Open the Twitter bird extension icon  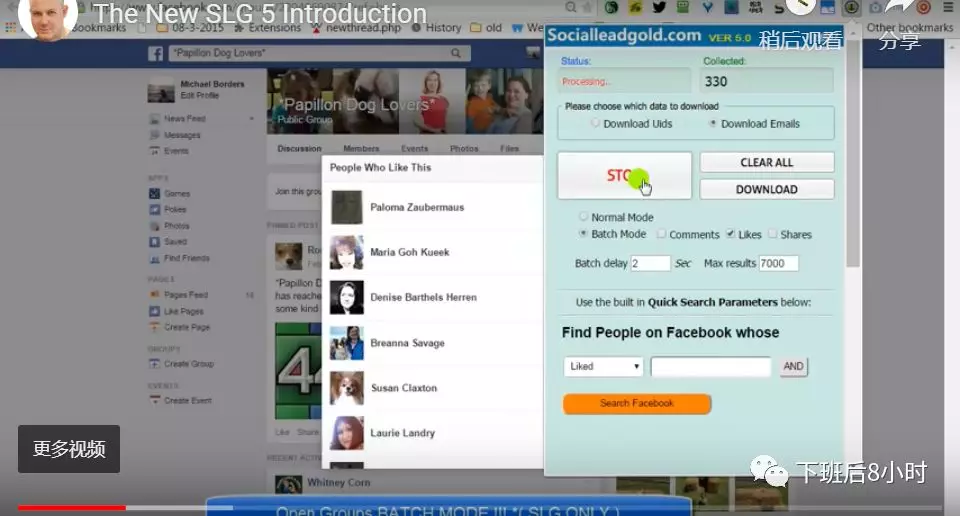tap(659, 7)
